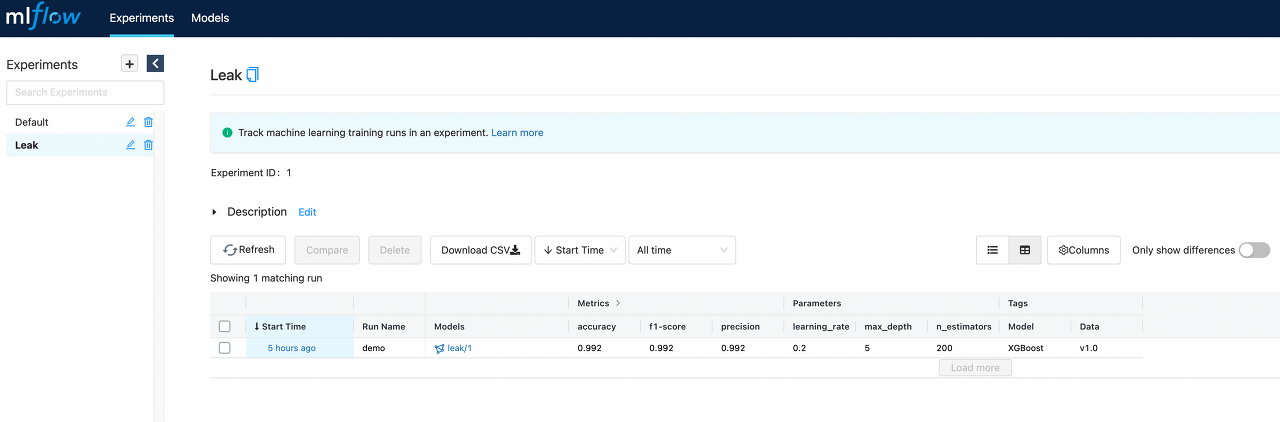Click the Data tag column header
Screen dimensions: 1280x422
(x=1089, y=326)
